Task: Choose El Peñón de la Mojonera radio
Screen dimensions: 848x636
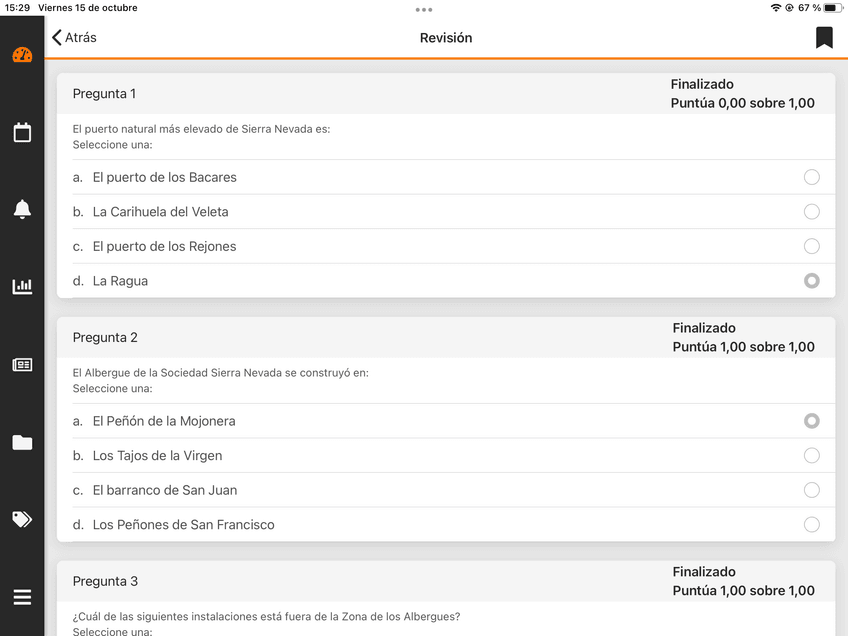Action: click(811, 421)
